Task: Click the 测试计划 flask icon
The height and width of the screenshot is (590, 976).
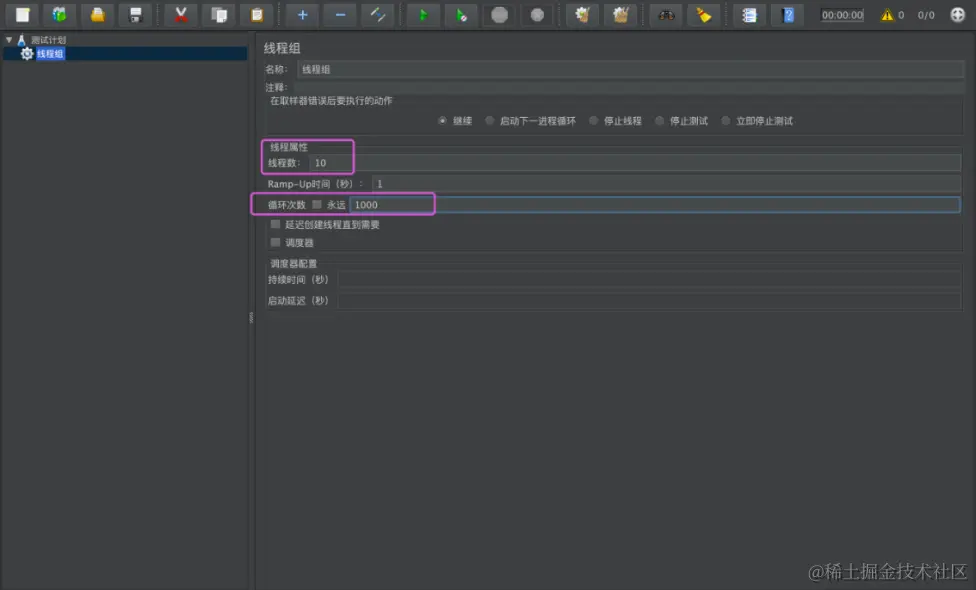Action: pos(21,40)
